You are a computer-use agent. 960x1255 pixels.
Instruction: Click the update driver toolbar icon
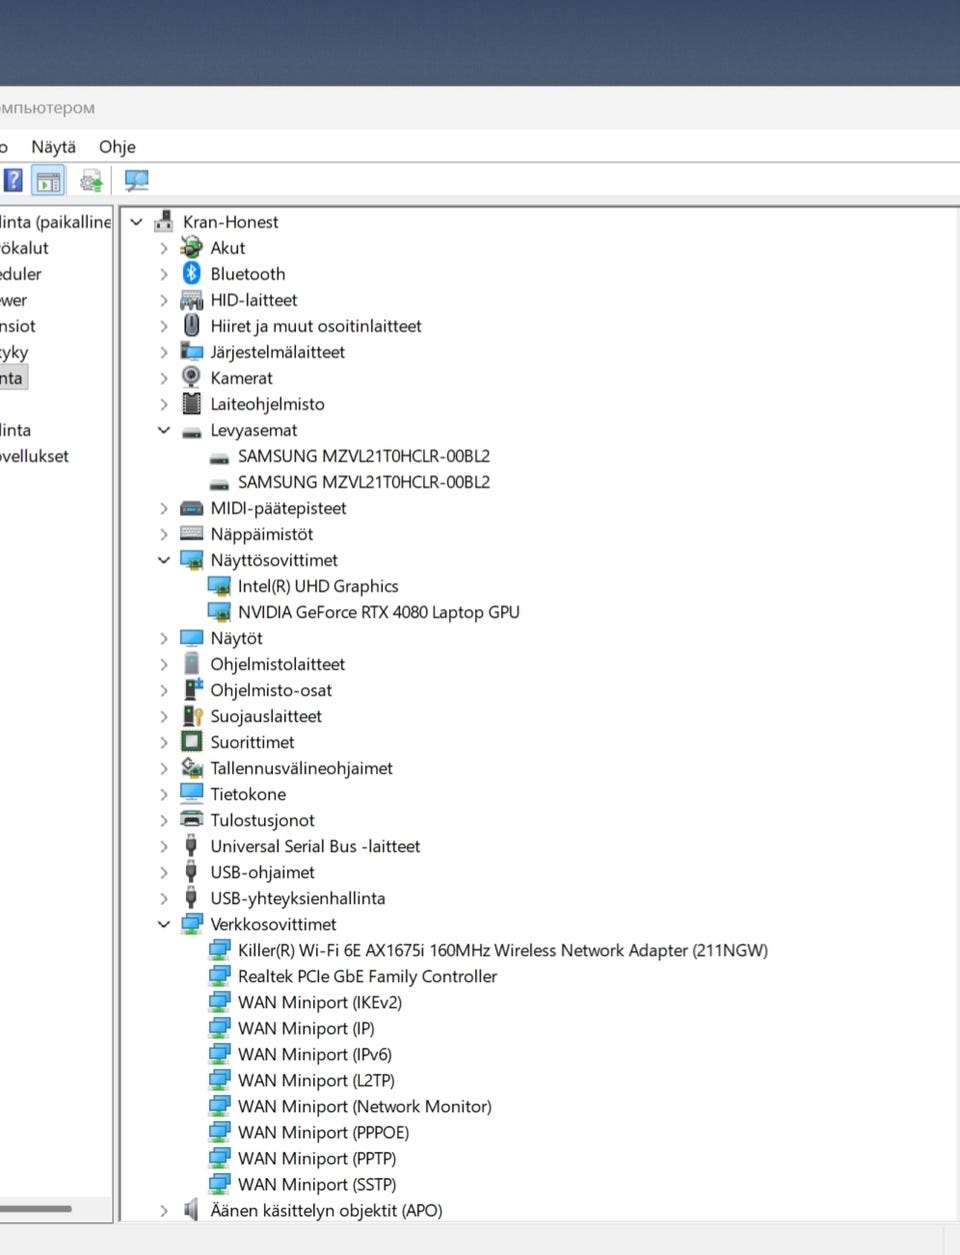[91, 181]
